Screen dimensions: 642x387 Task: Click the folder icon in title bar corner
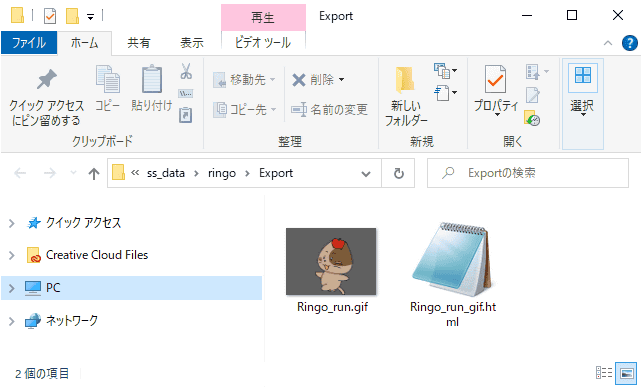coord(17,16)
